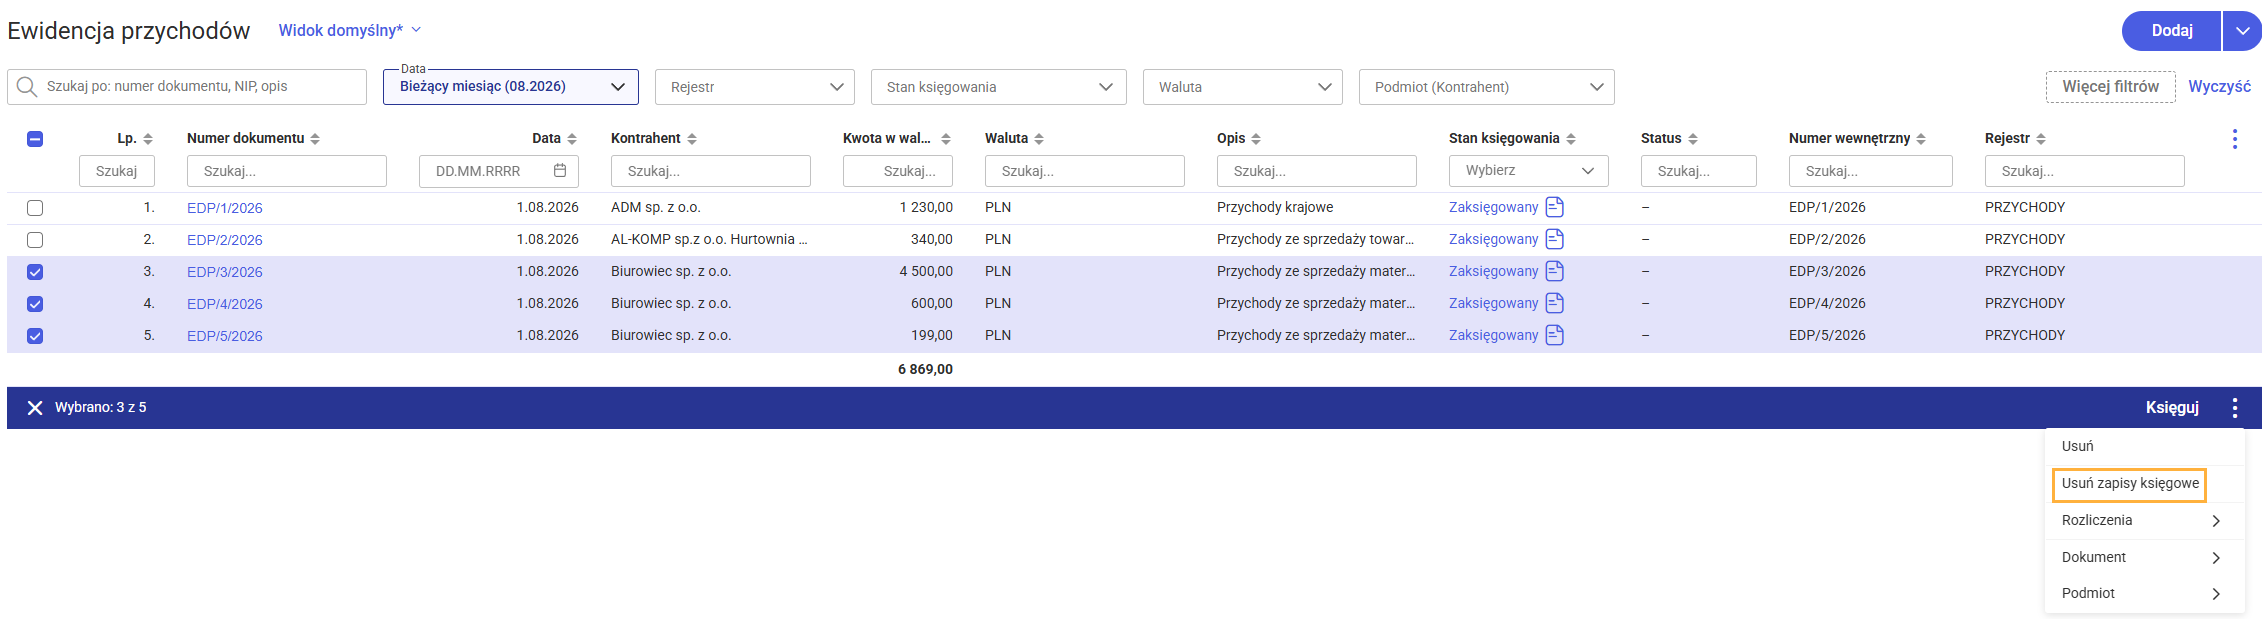The width and height of the screenshot is (2262, 619).
Task: Clear selection with the X icon
Action: (x=35, y=408)
